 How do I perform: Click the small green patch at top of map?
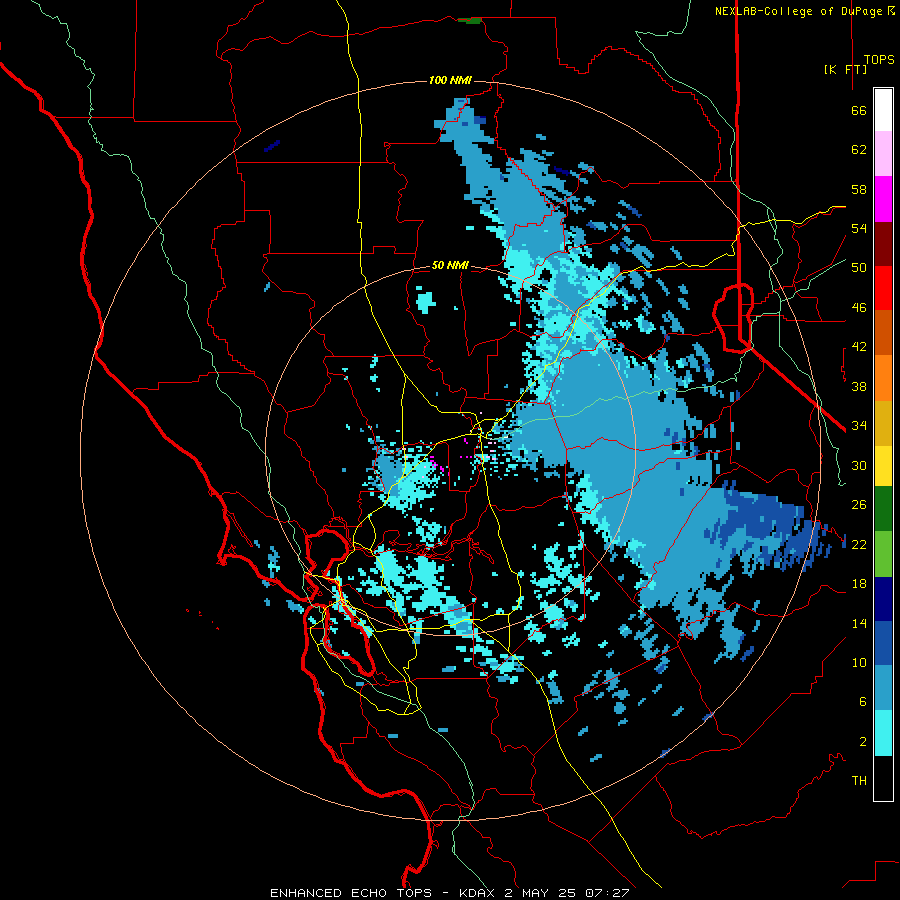click(x=473, y=21)
